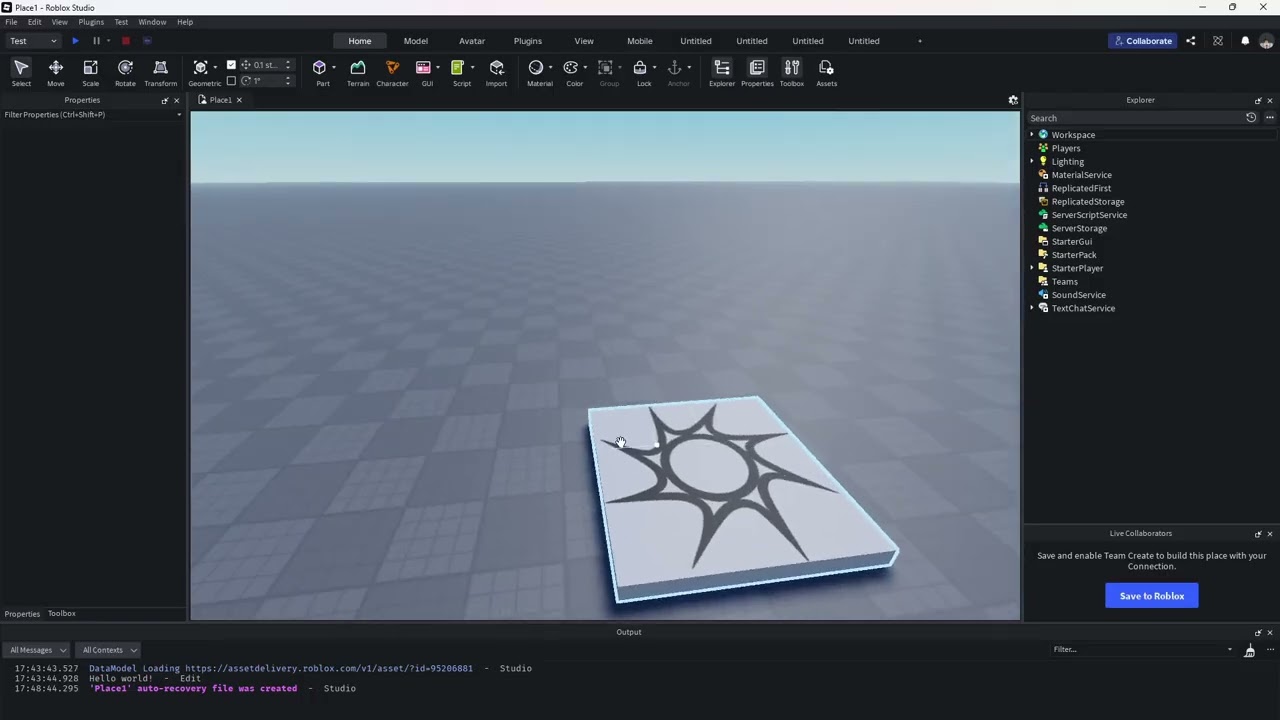Open the Geometric mode dropdown arrow

pyautogui.click(x=216, y=68)
